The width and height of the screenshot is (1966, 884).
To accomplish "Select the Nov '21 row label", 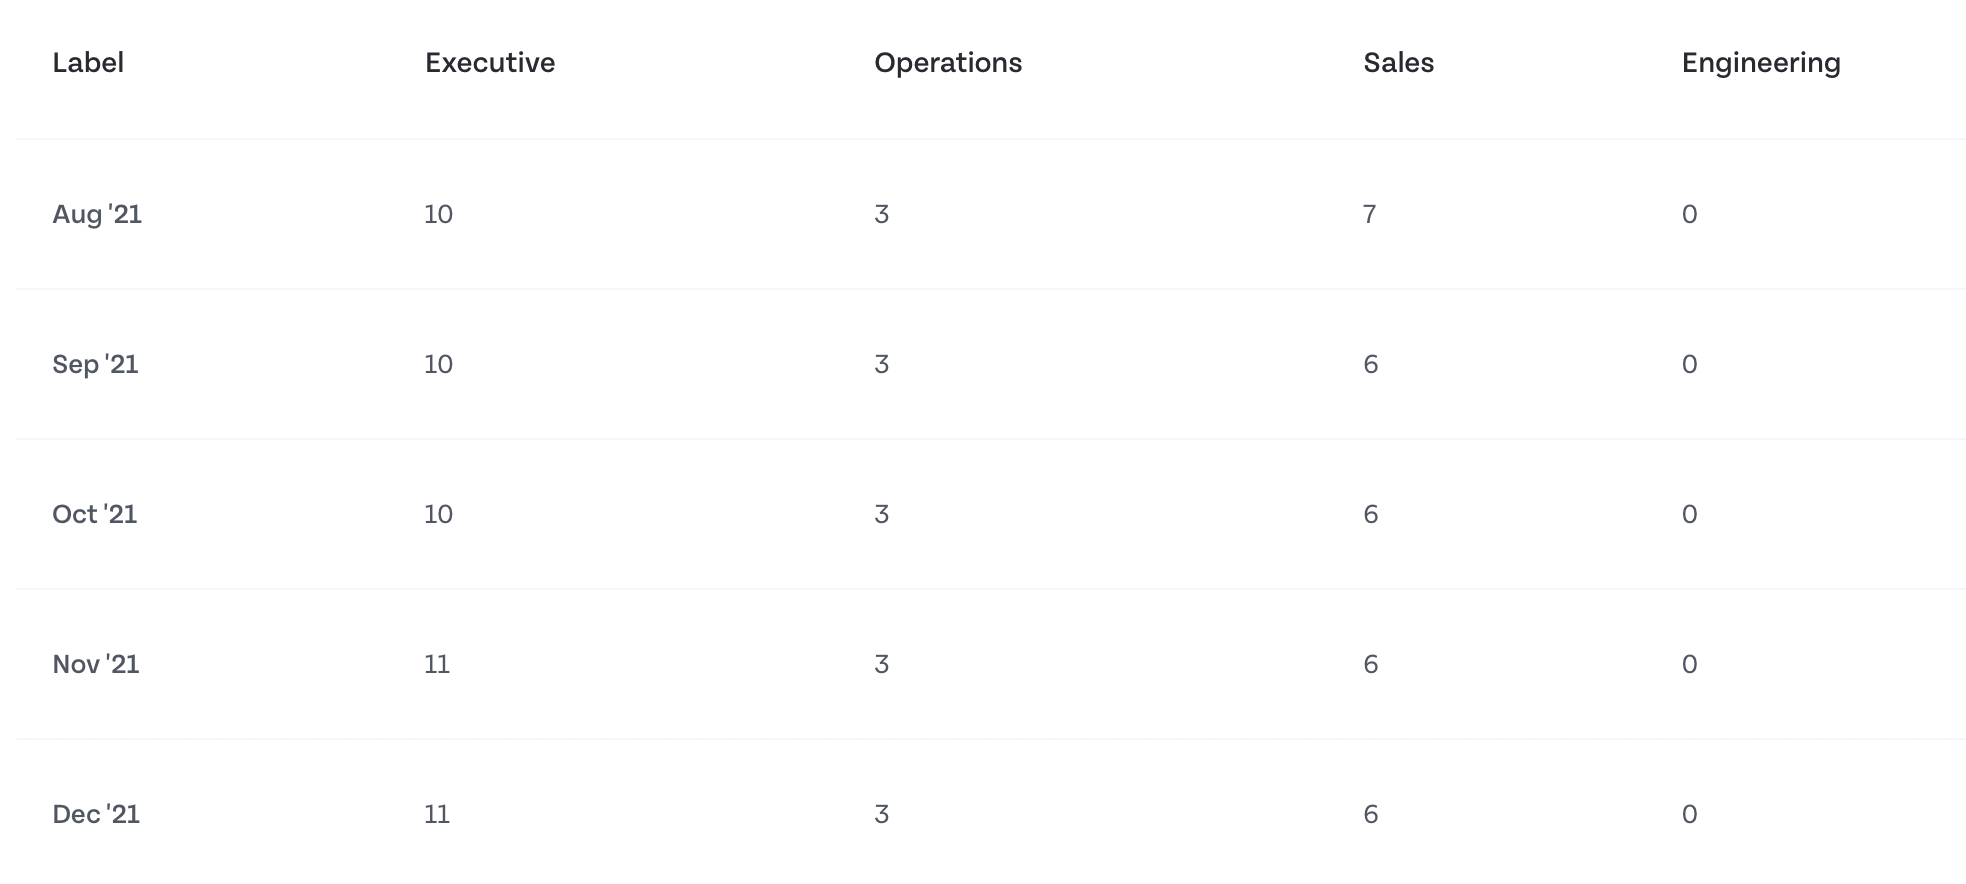I will 95,664.
